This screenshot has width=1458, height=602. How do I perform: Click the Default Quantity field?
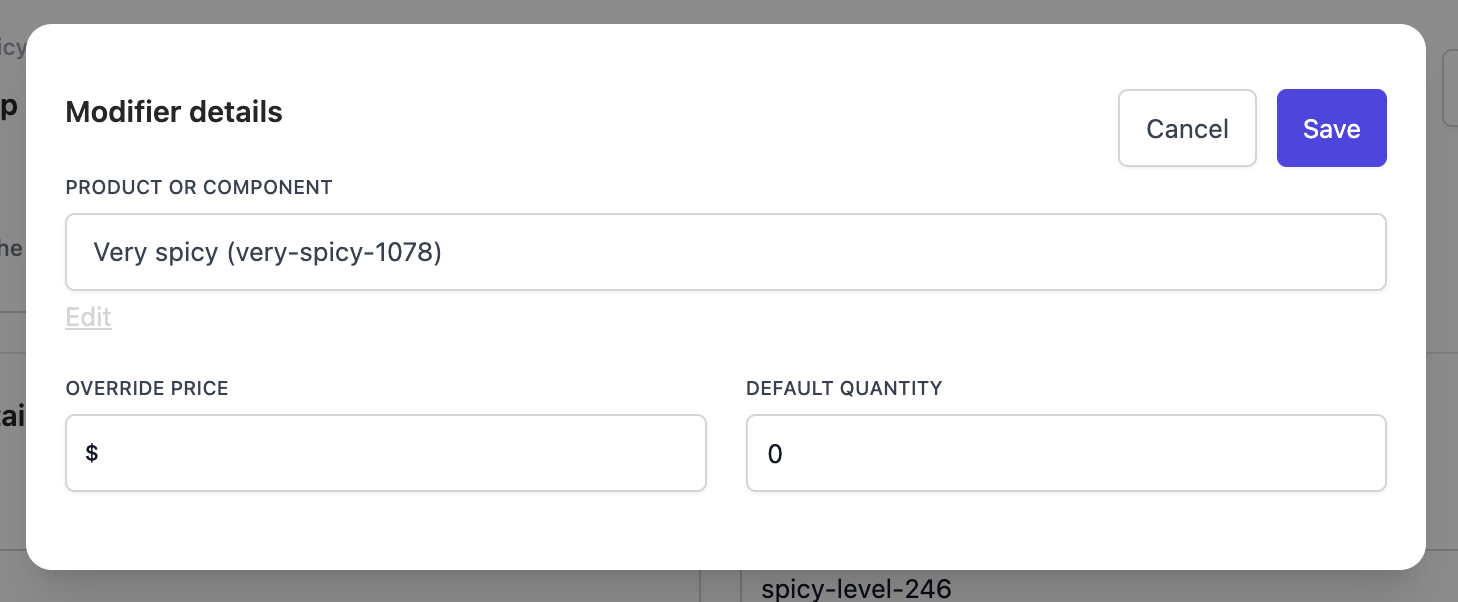(x=1065, y=452)
